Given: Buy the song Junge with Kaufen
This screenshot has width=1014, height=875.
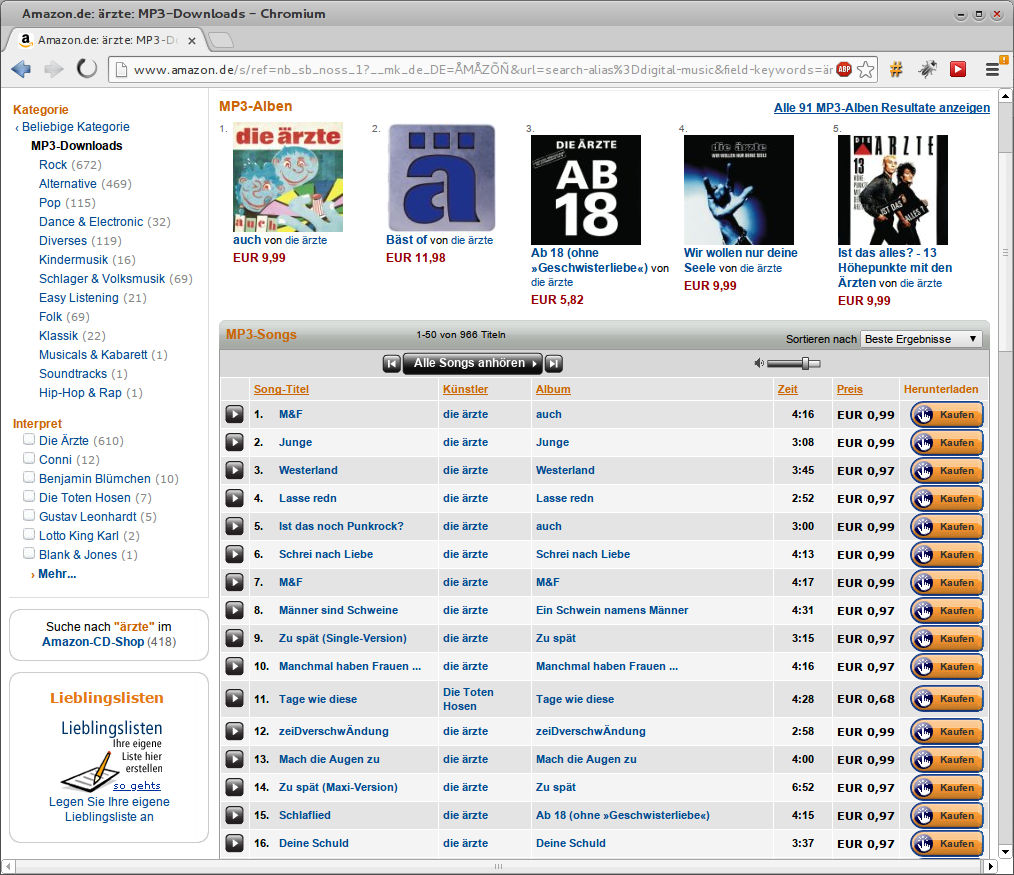Looking at the screenshot, I should [946, 442].
